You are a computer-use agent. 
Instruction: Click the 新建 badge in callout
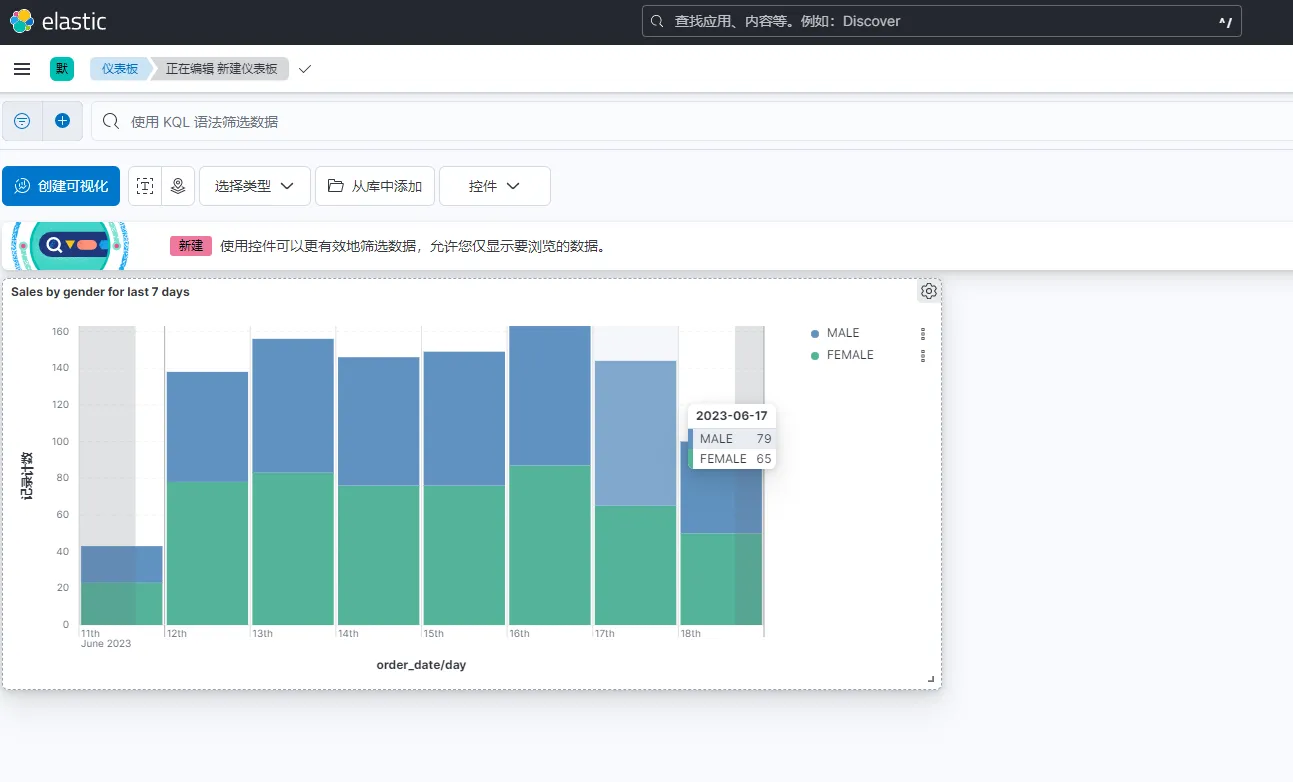pyautogui.click(x=191, y=246)
